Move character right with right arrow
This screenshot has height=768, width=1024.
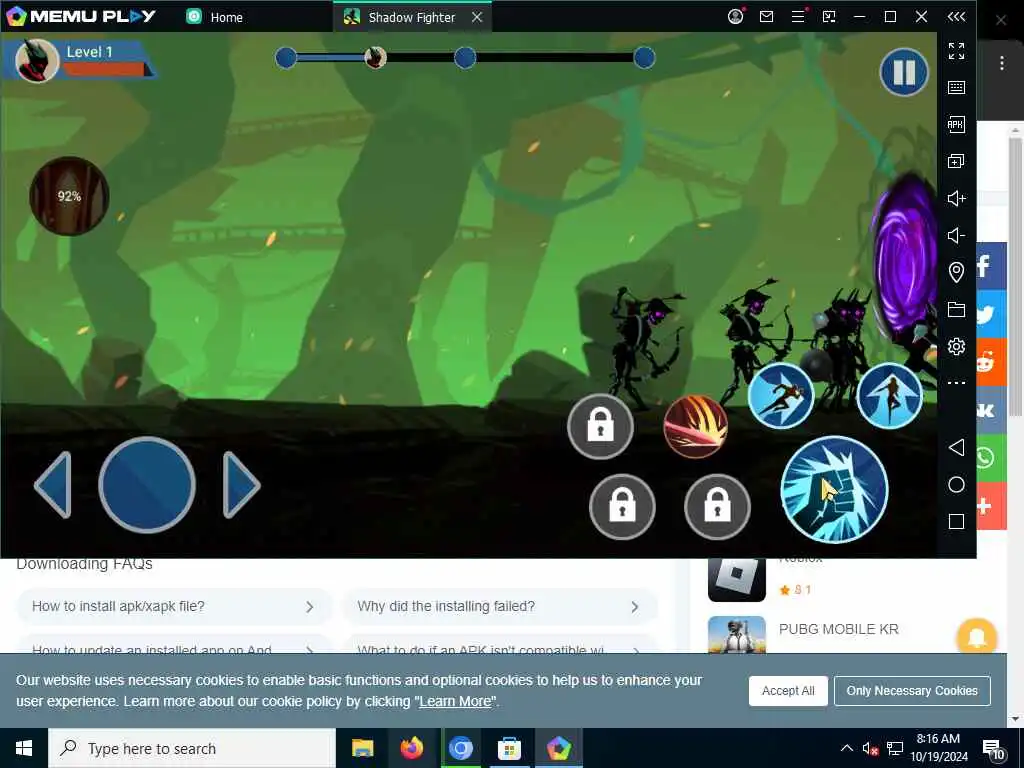pyautogui.click(x=242, y=485)
